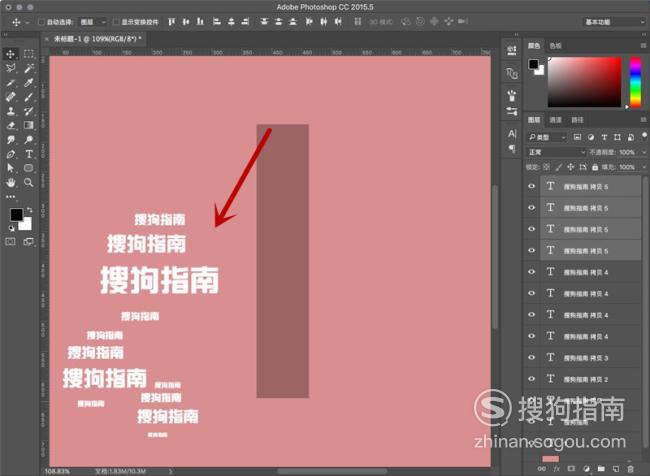The height and width of the screenshot is (476, 650).
Task: Toggle lock position
Action: click(x=570, y=167)
